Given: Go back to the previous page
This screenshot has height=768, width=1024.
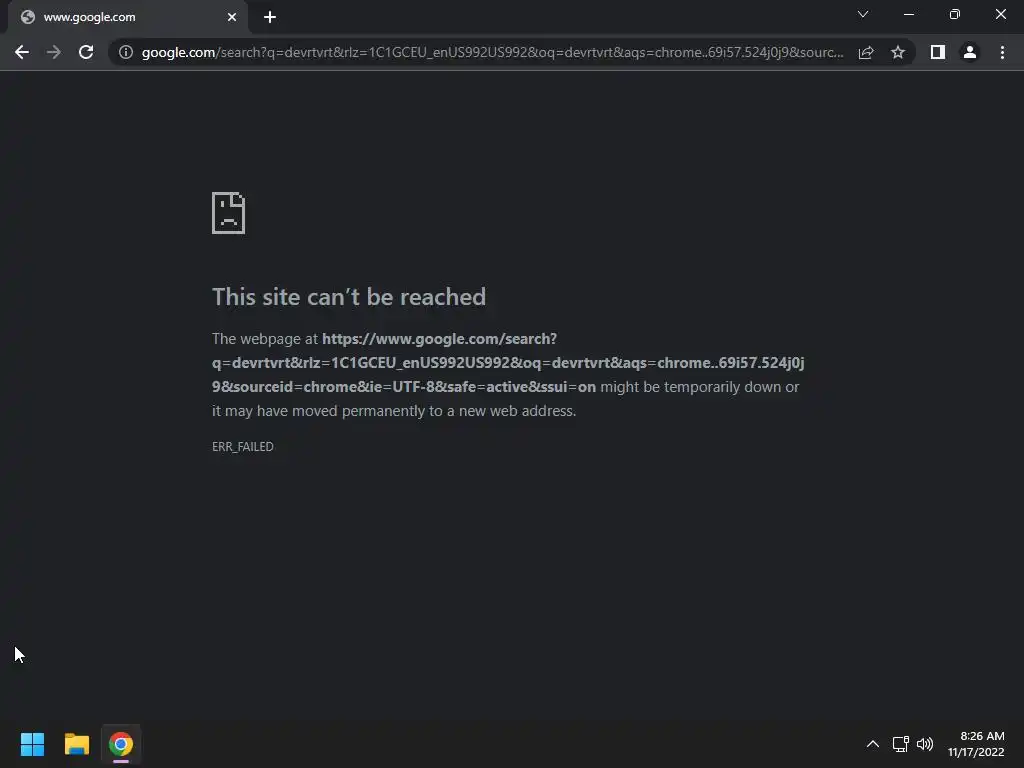Looking at the screenshot, I should pyautogui.click(x=22, y=52).
